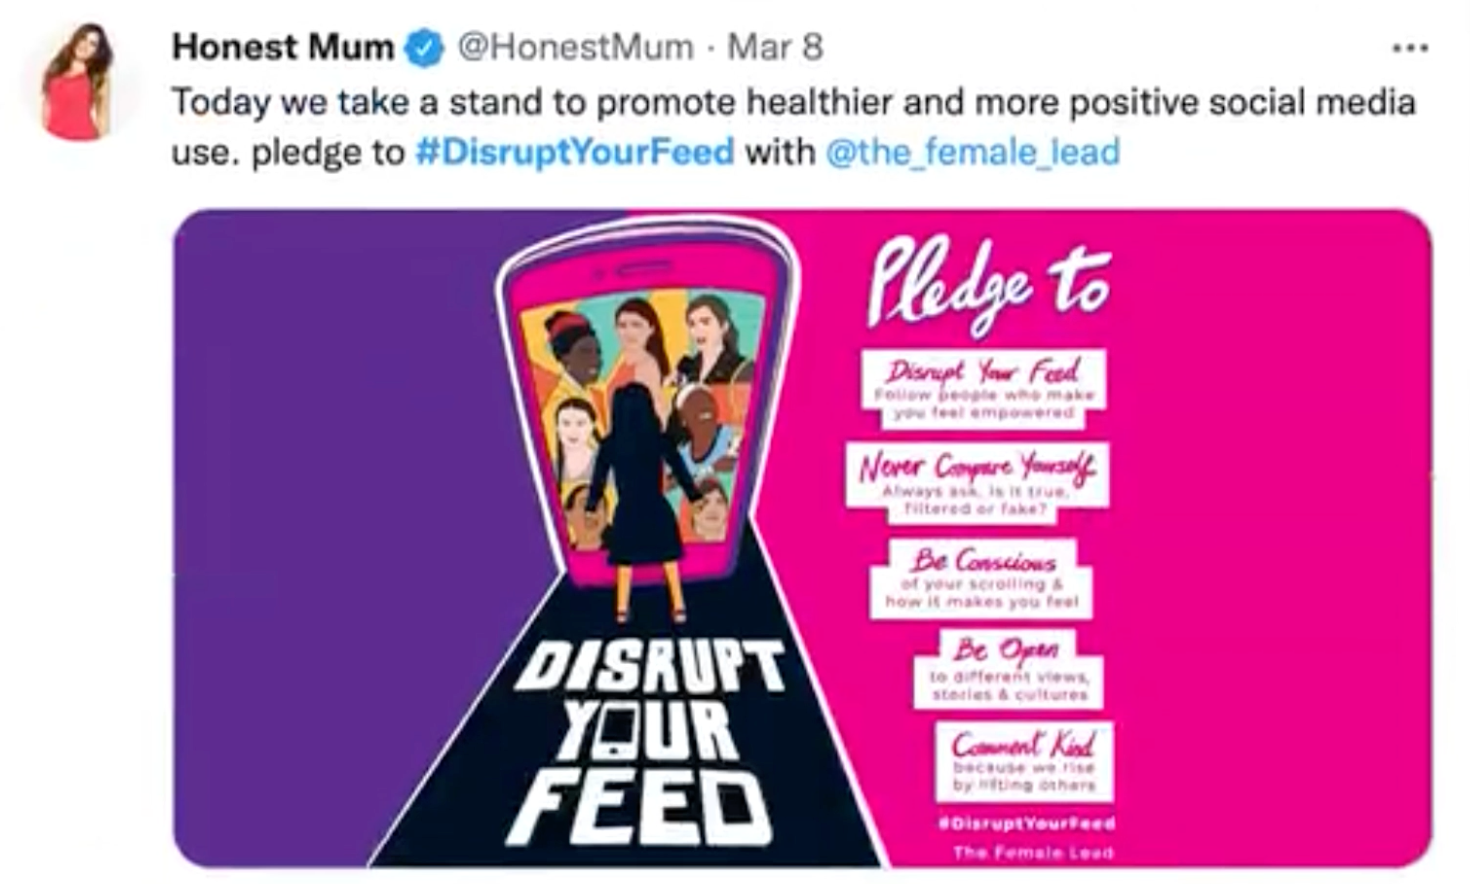Click the Honest Mum display name
Screen dimensions: 1470x884
point(283,47)
